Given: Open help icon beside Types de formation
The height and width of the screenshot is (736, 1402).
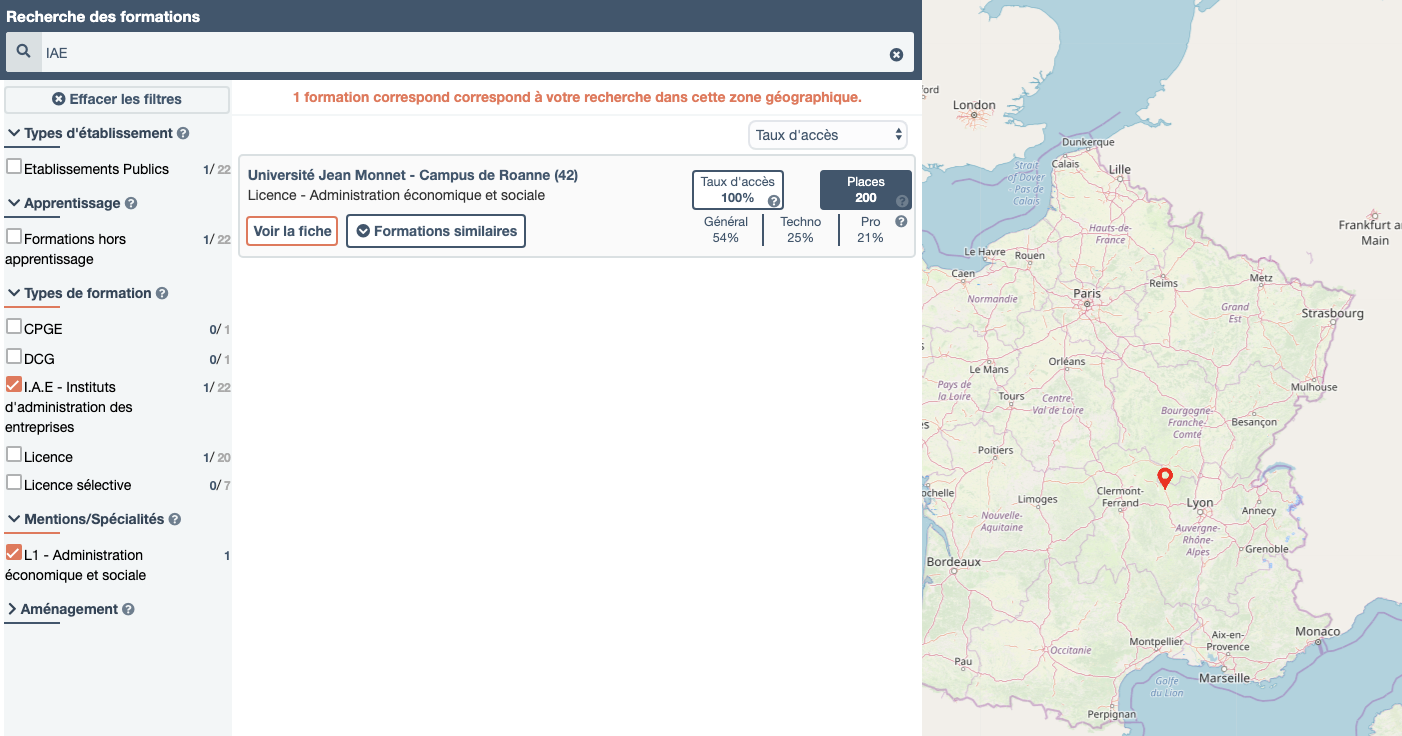Looking at the screenshot, I should click(162, 294).
